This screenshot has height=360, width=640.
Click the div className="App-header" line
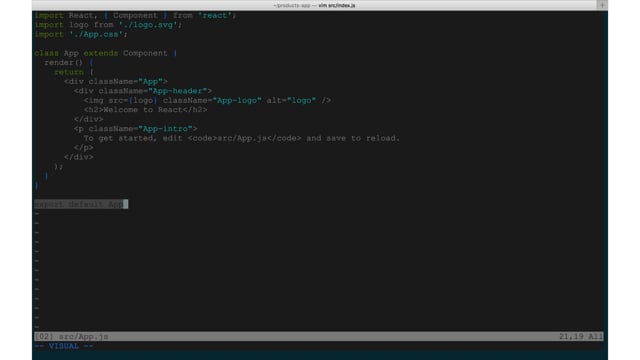click(143, 91)
